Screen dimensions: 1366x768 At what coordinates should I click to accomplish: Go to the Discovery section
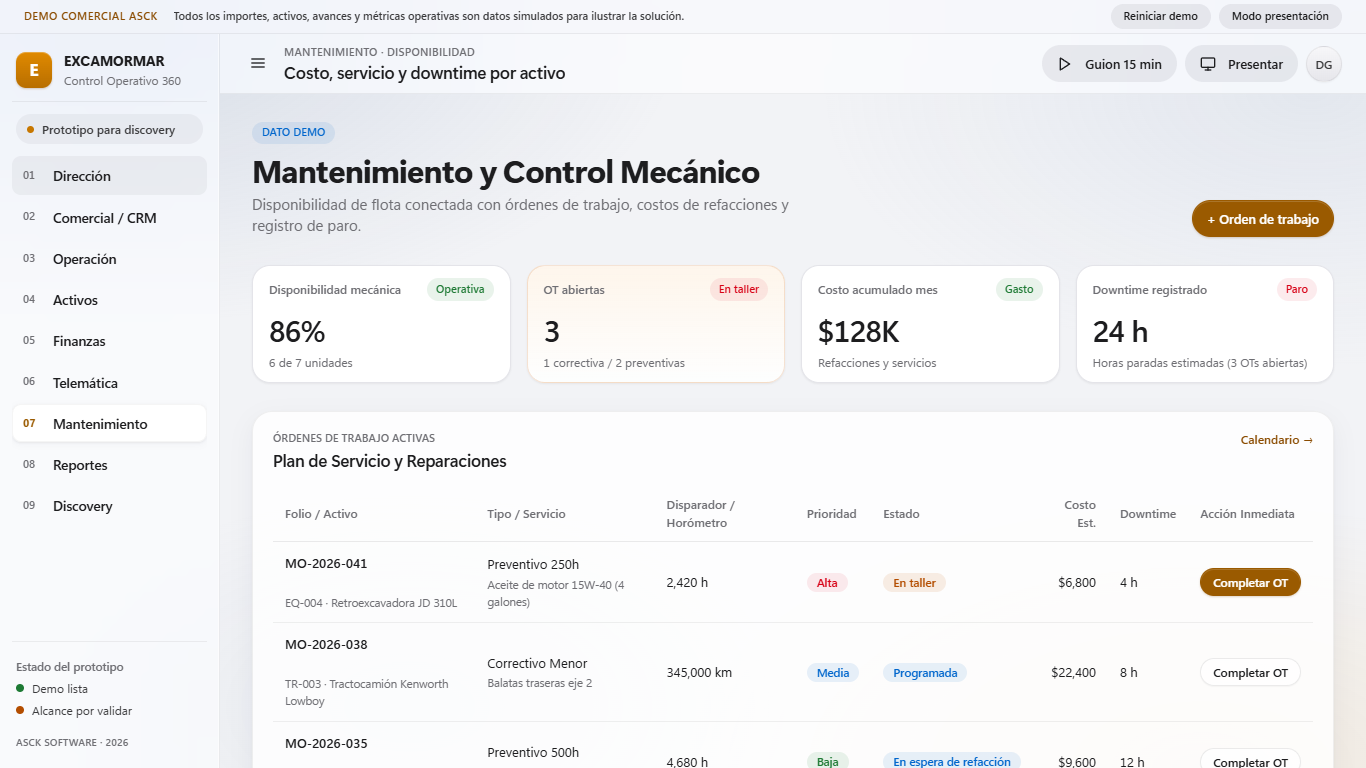click(109, 506)
